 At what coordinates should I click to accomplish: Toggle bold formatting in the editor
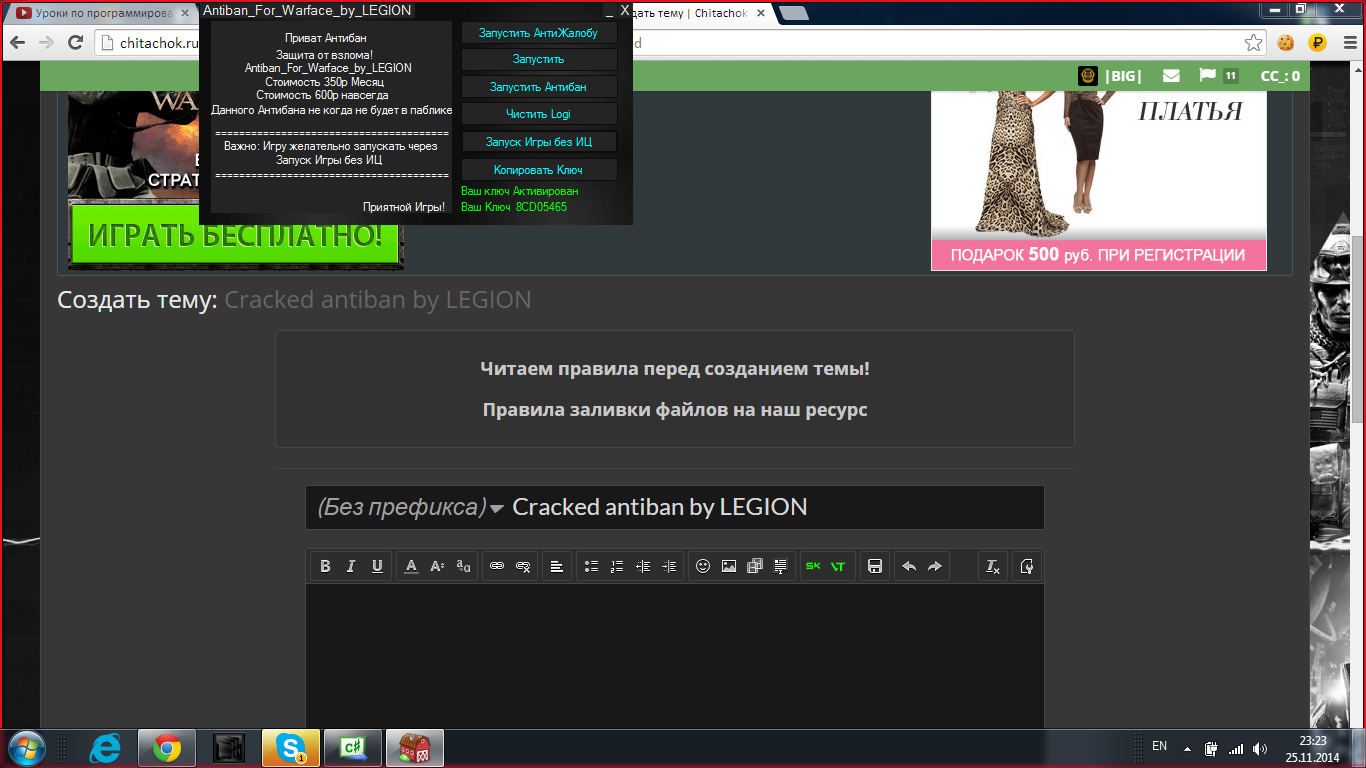[325, 566]
